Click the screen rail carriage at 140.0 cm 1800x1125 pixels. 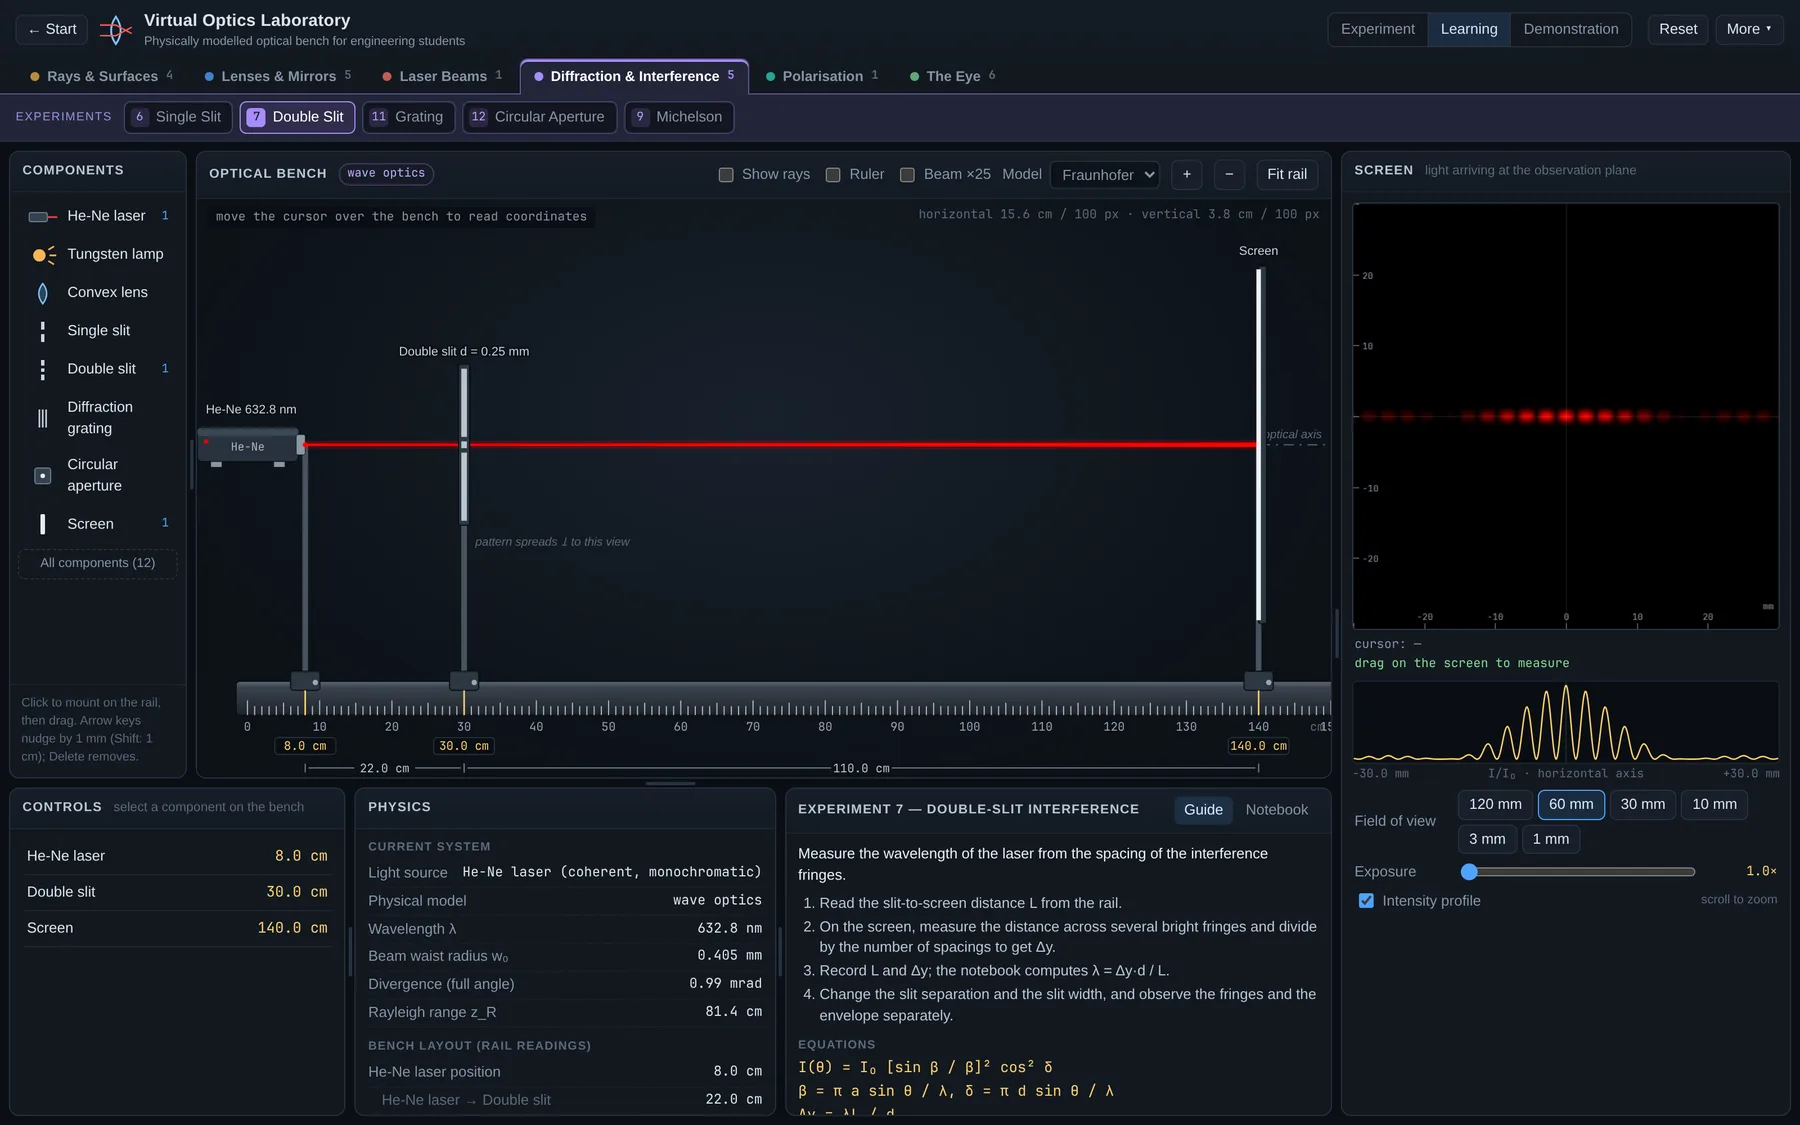[1258, 682]
